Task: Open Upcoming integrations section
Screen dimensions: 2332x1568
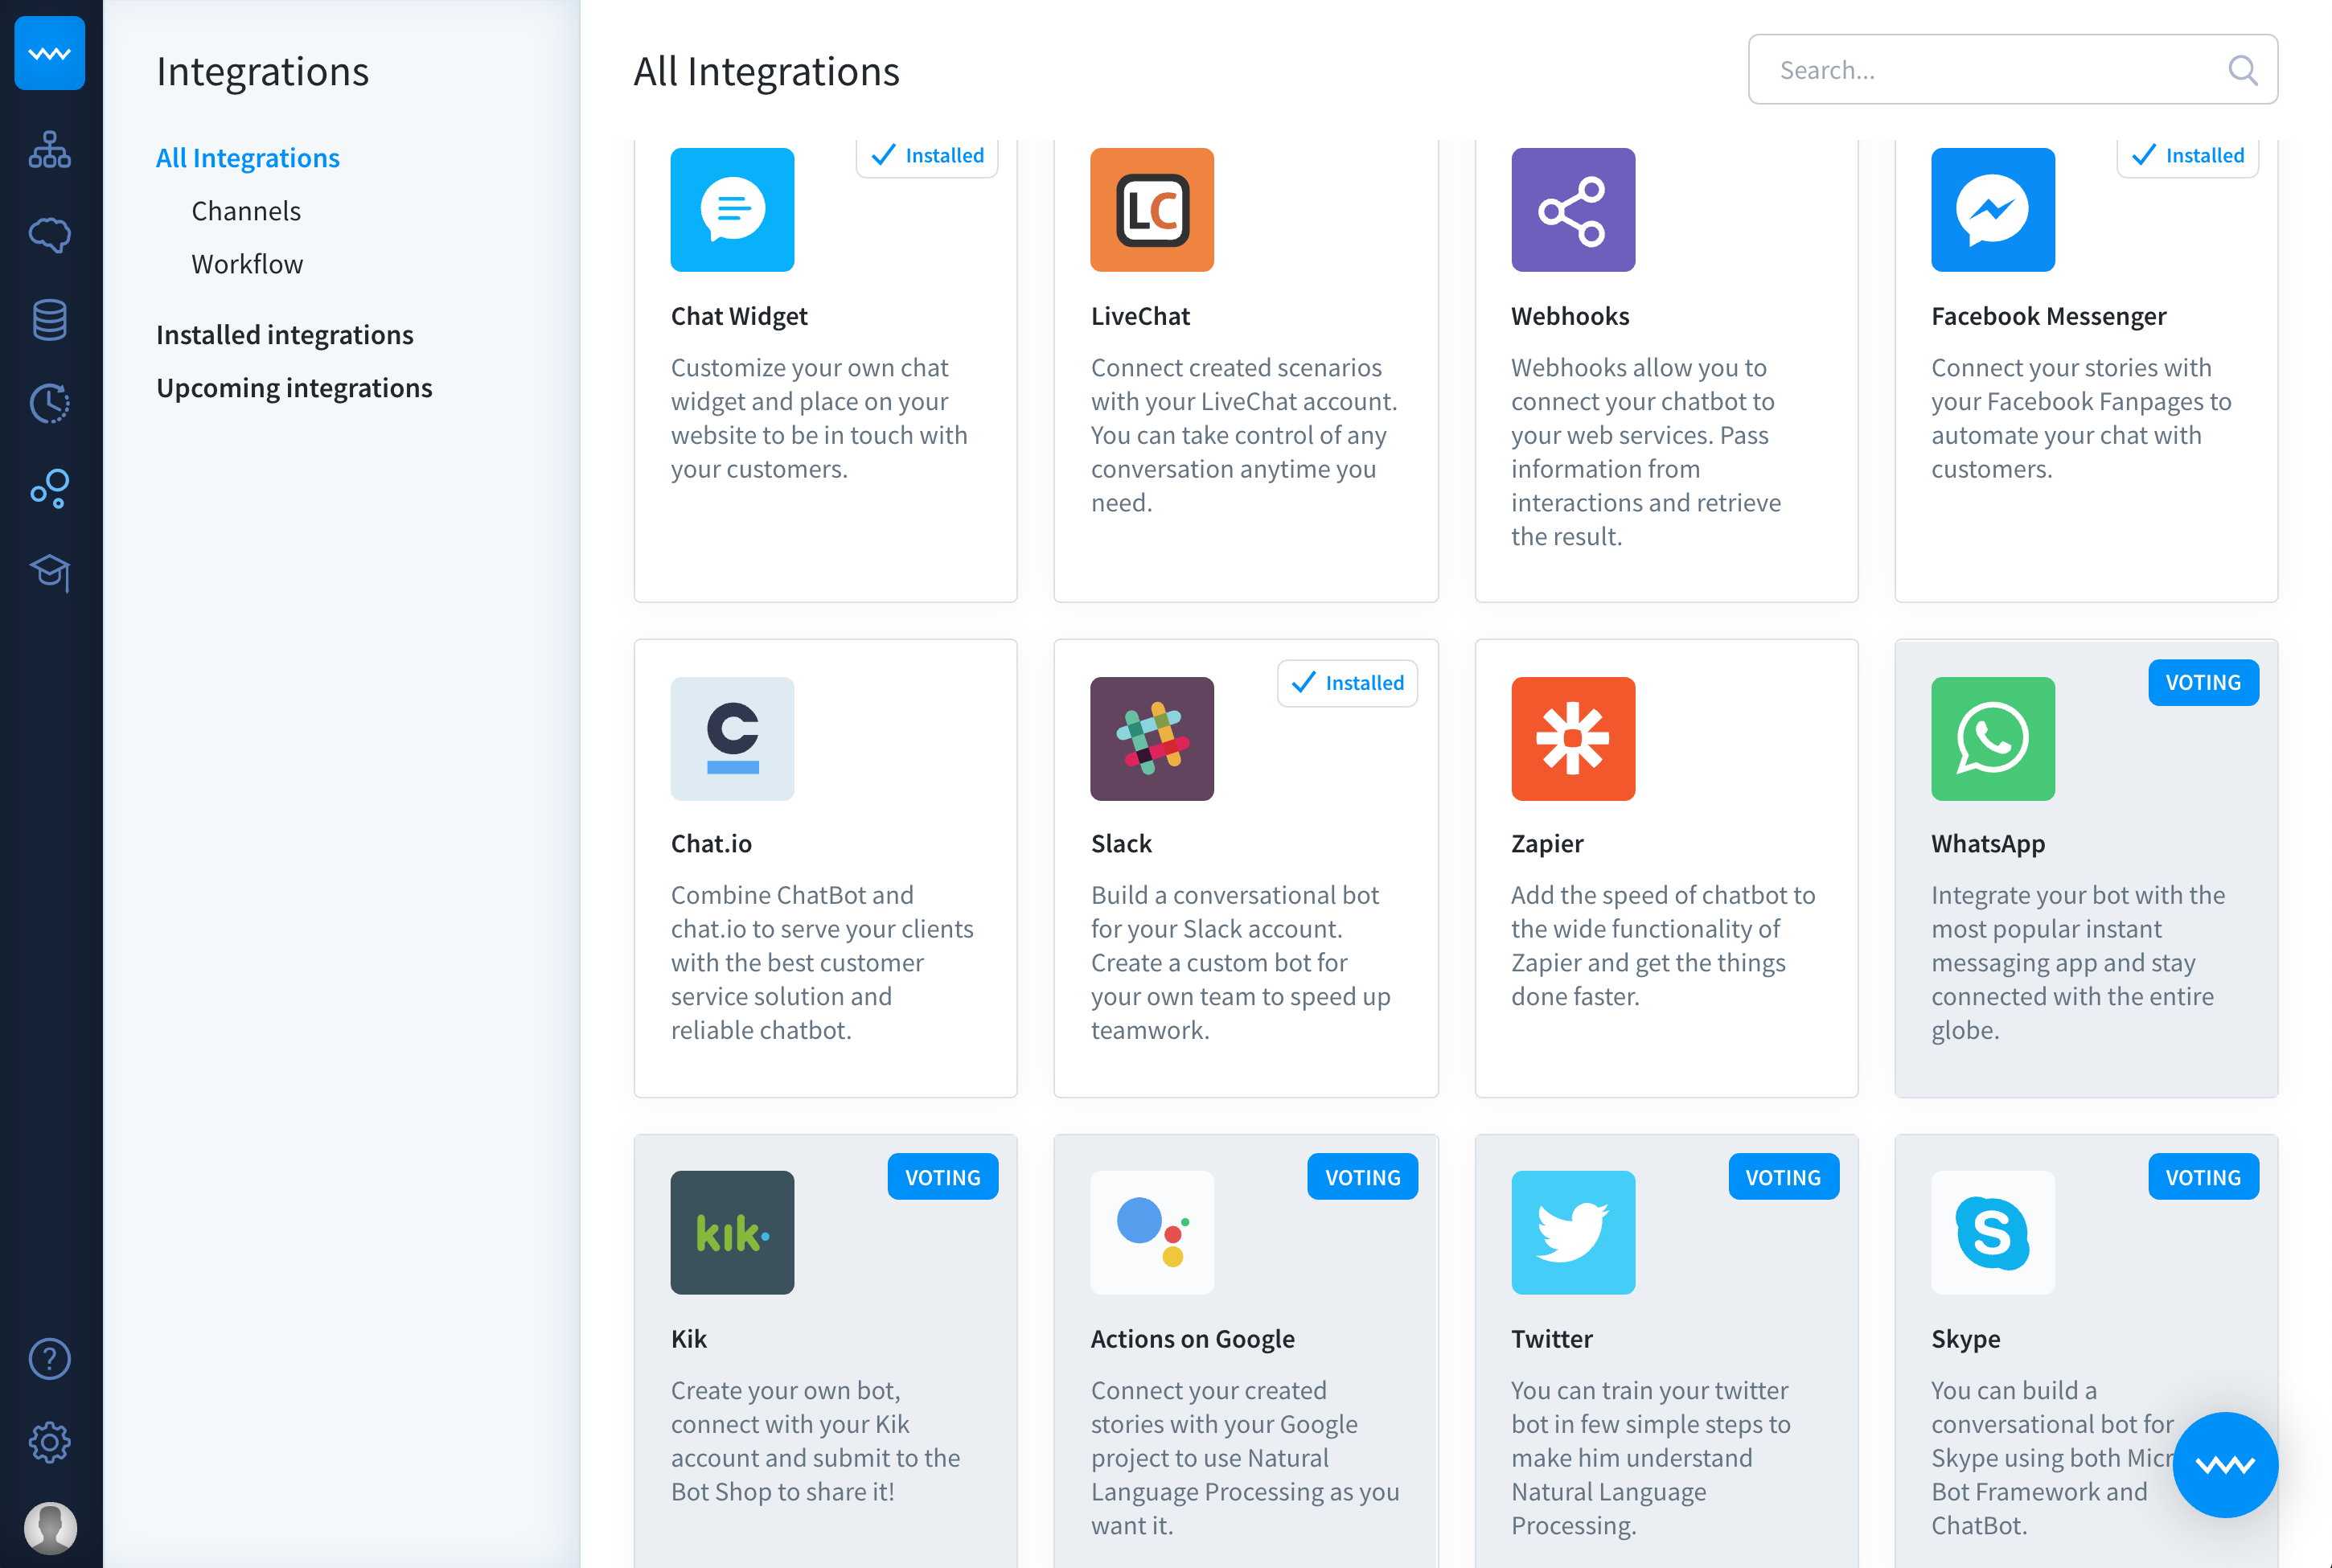Action: [294, 388]
